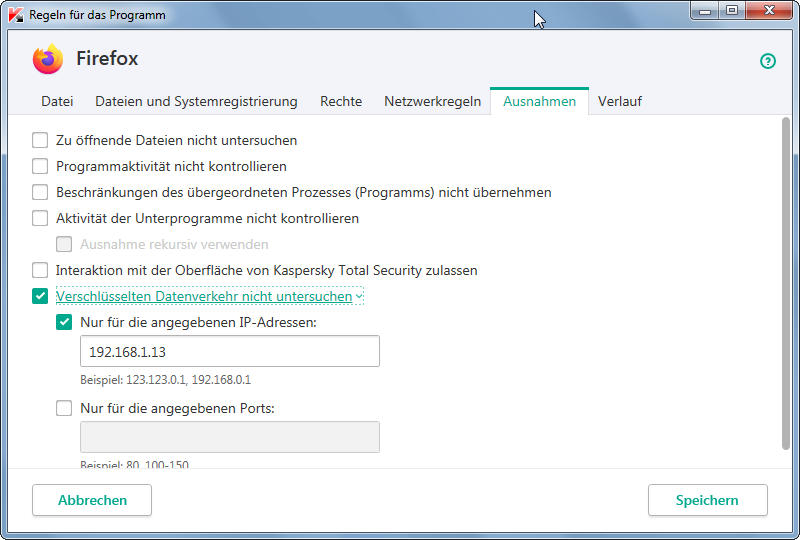Switch to the Rechte tab

tap(341, 101)
